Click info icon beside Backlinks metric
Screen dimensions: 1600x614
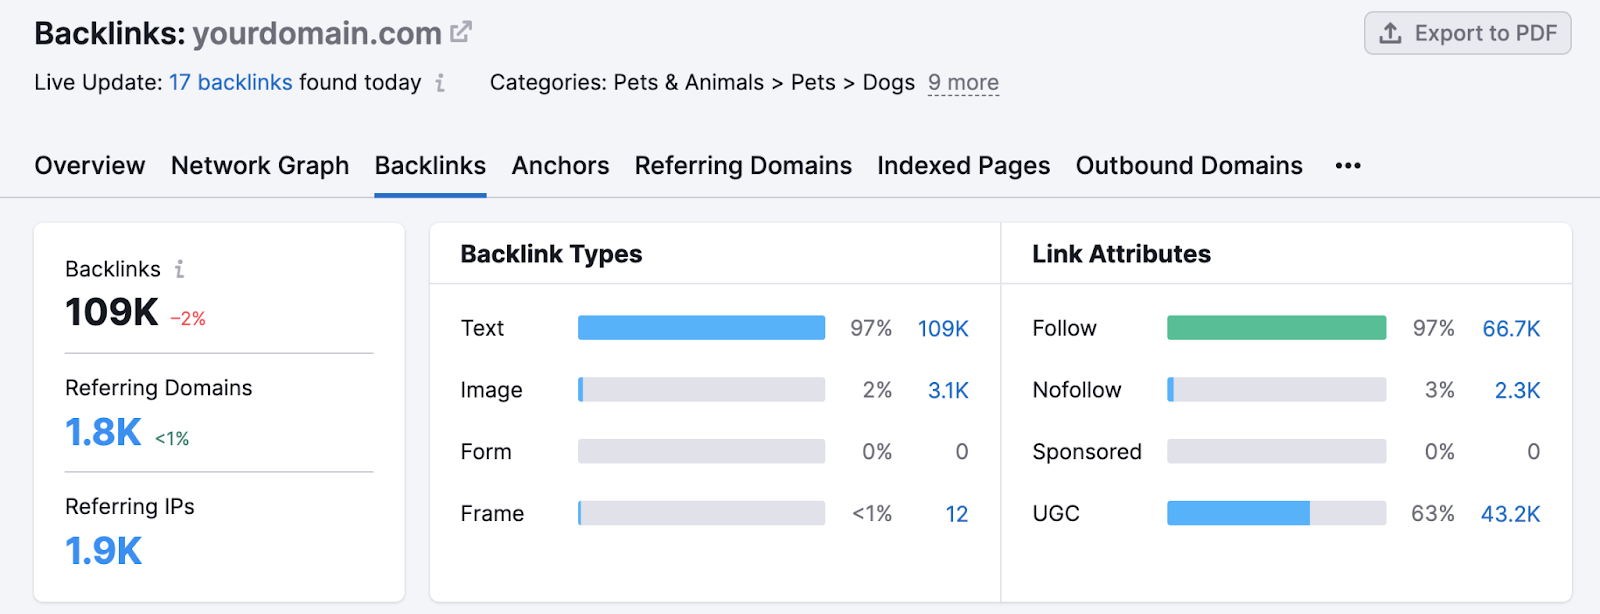point(180,269)
